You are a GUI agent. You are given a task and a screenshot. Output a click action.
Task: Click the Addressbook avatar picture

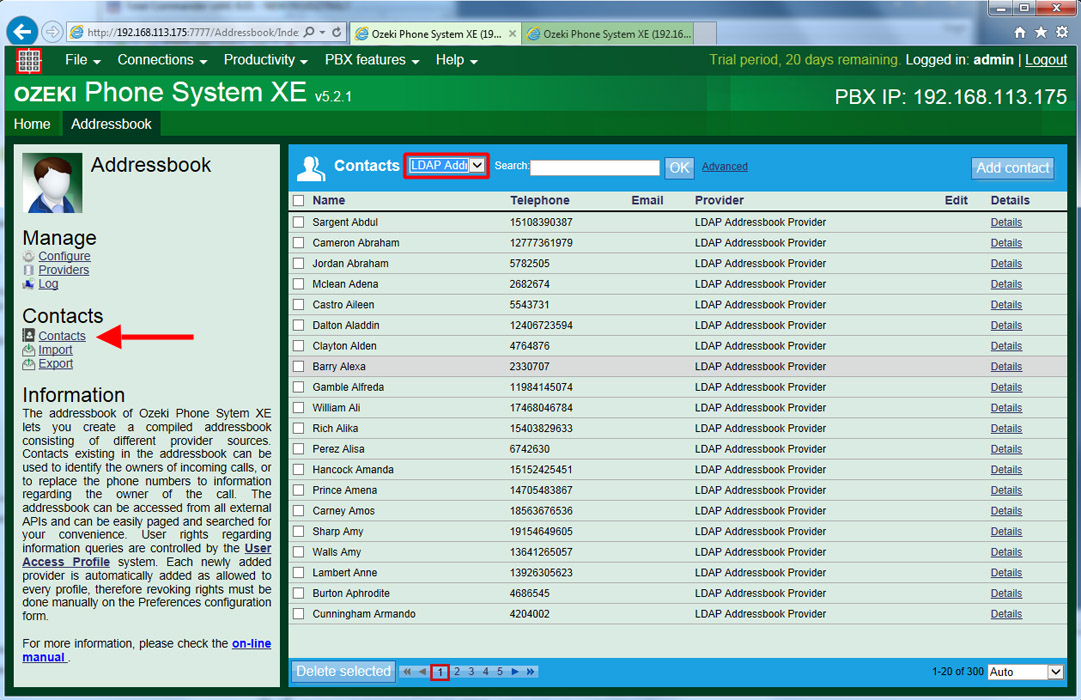(x=52, y=183)
